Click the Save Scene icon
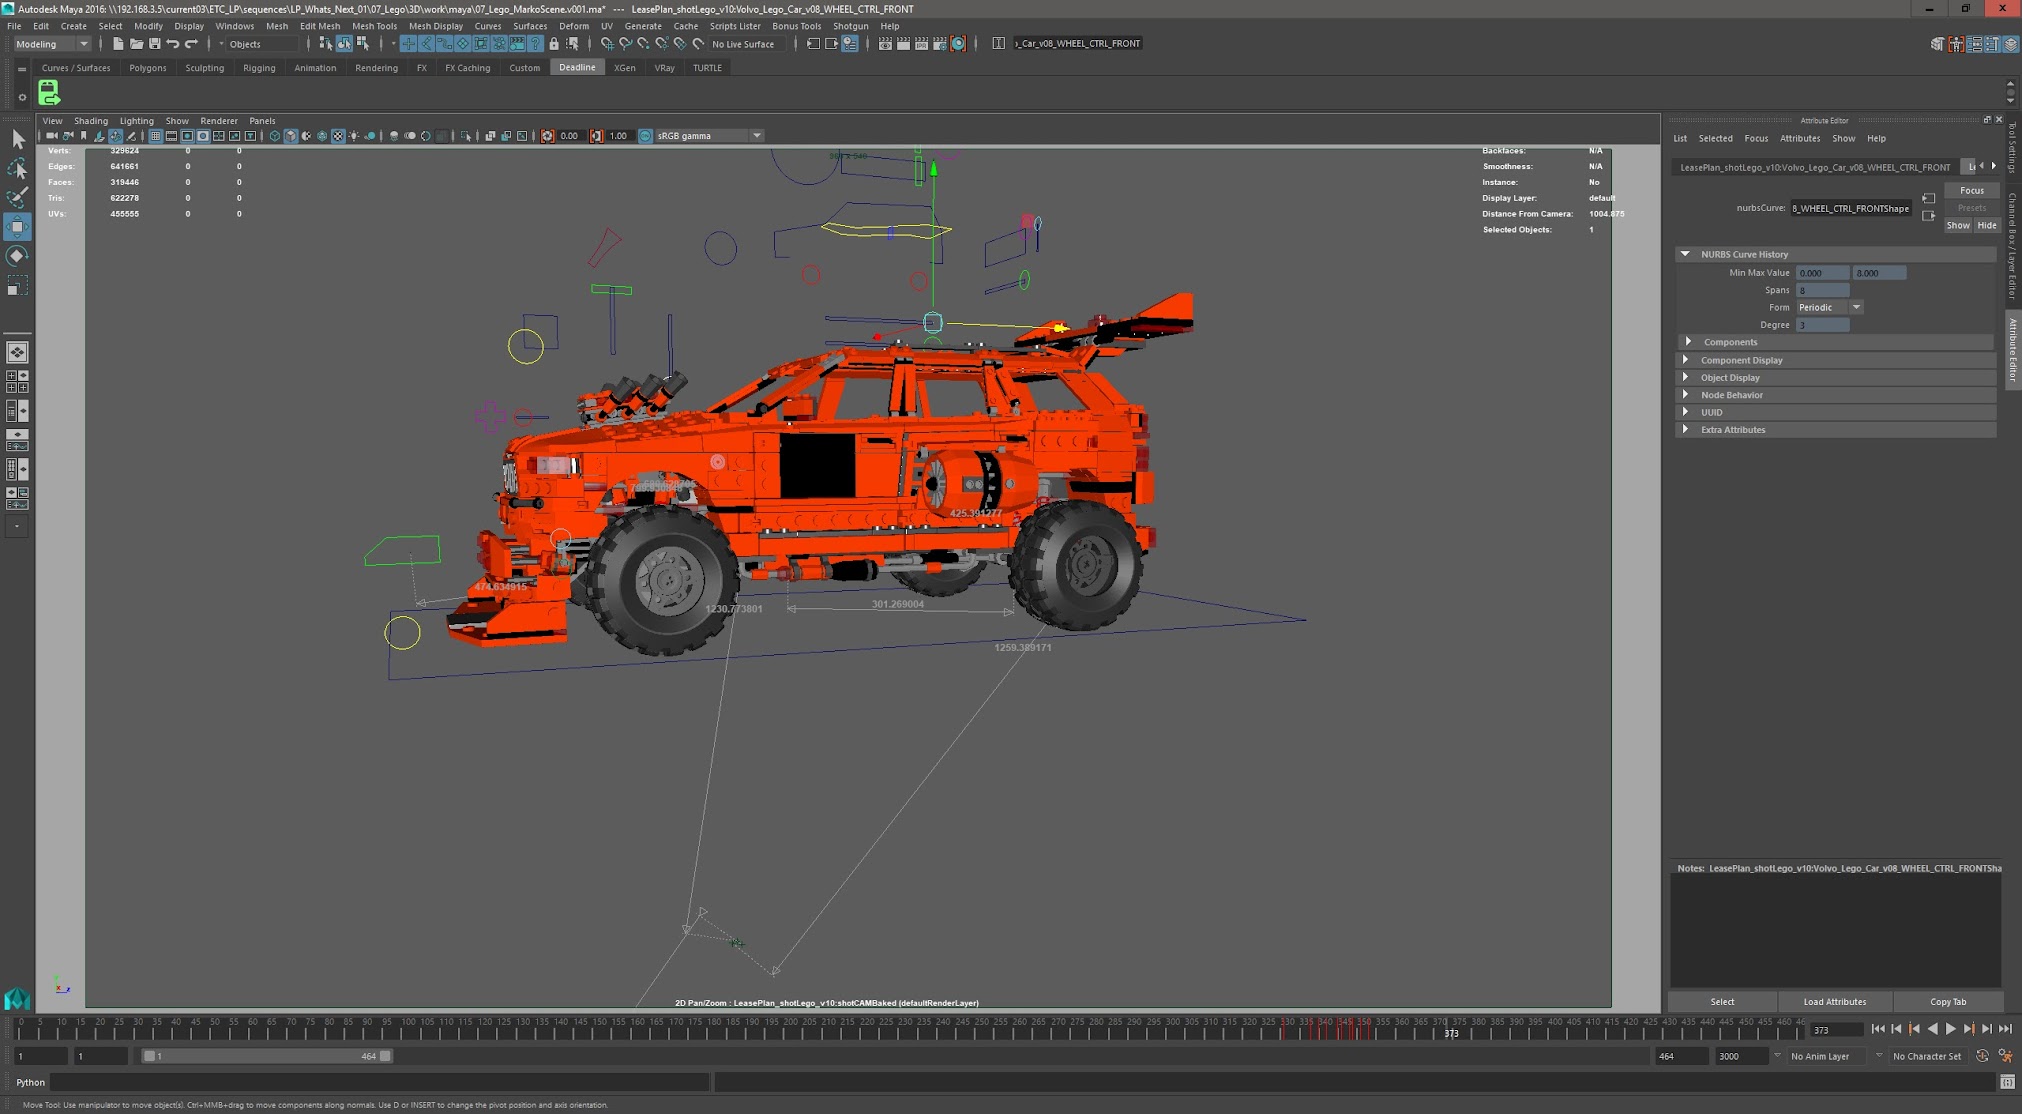This screenshot has width=2022, height=1114. click(x=154, y=44)
